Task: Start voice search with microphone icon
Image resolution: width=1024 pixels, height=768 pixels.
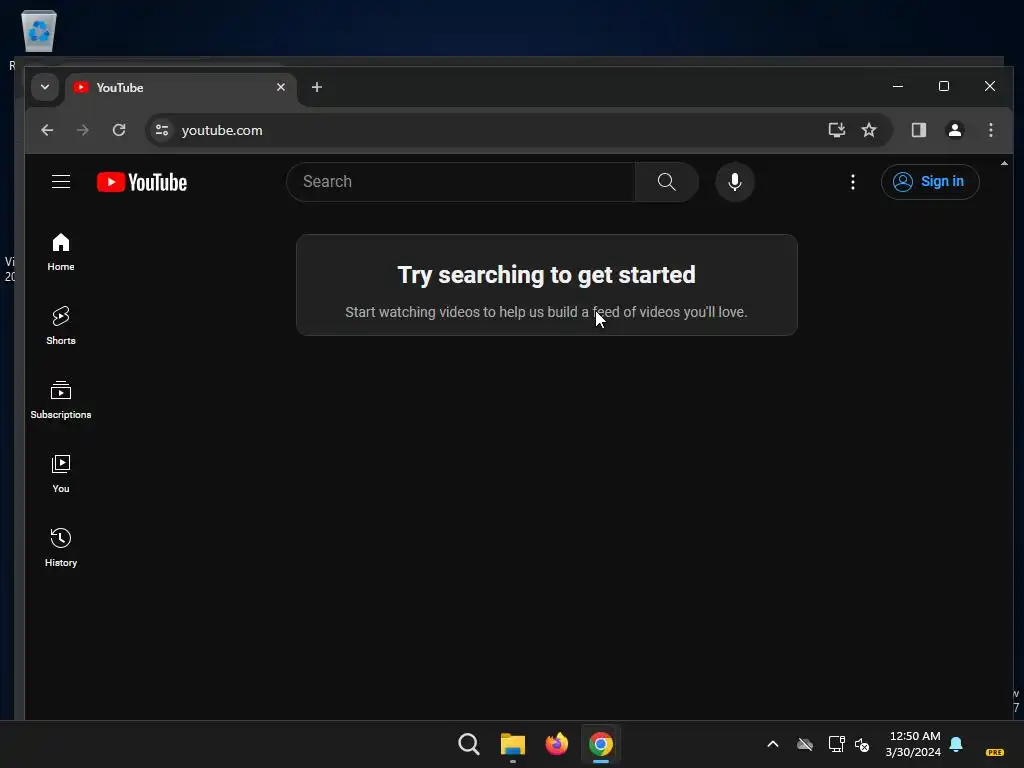Action: [735, 182]
